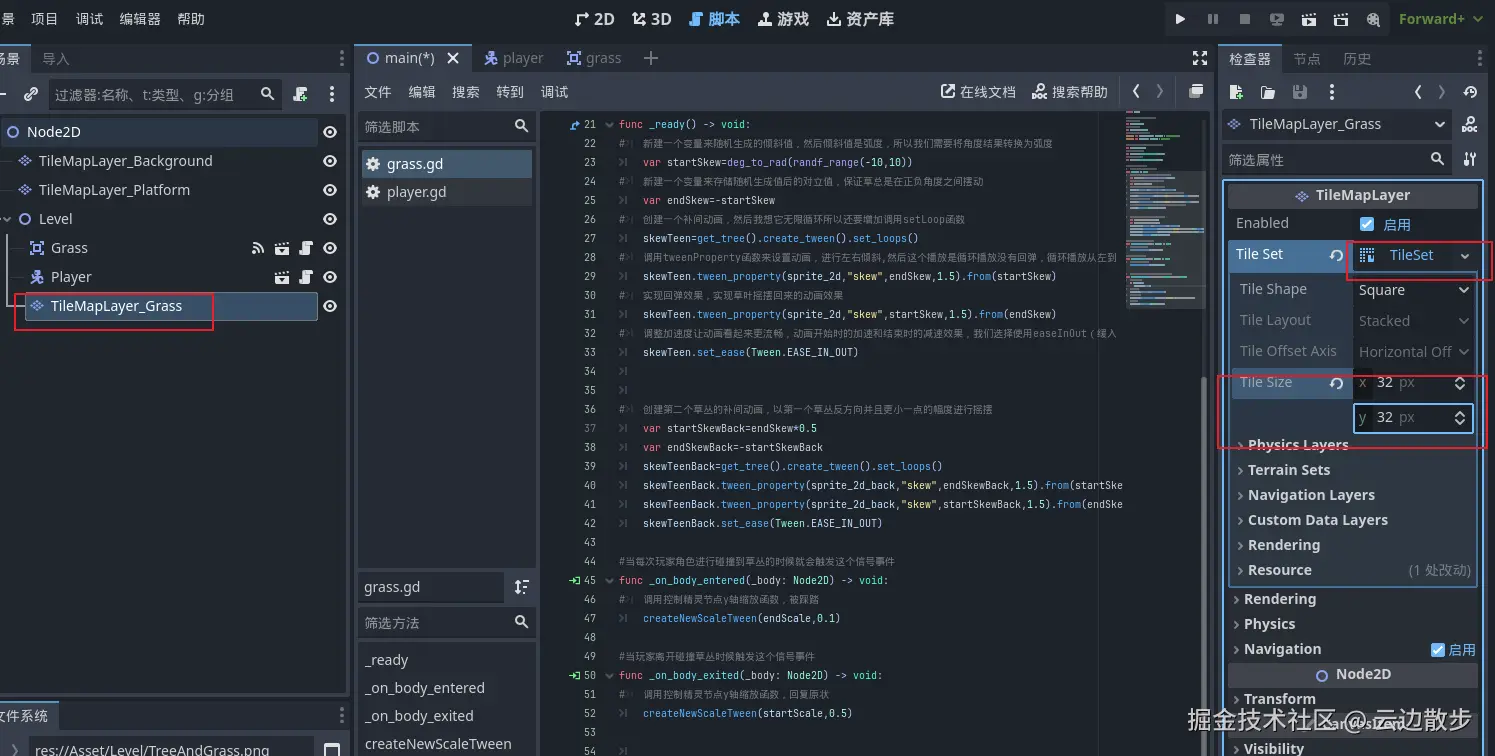
Task: Click the Tile Size x value stepper
Action: pos(1459,383)
